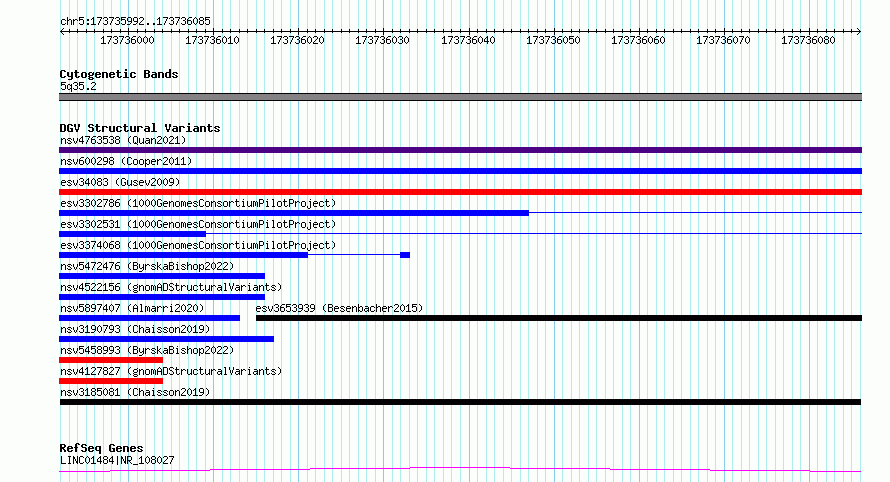The image size is (890, 482).
Task: Click the purple nsv4763538 variant bar
Action: [x=460, y=150]
